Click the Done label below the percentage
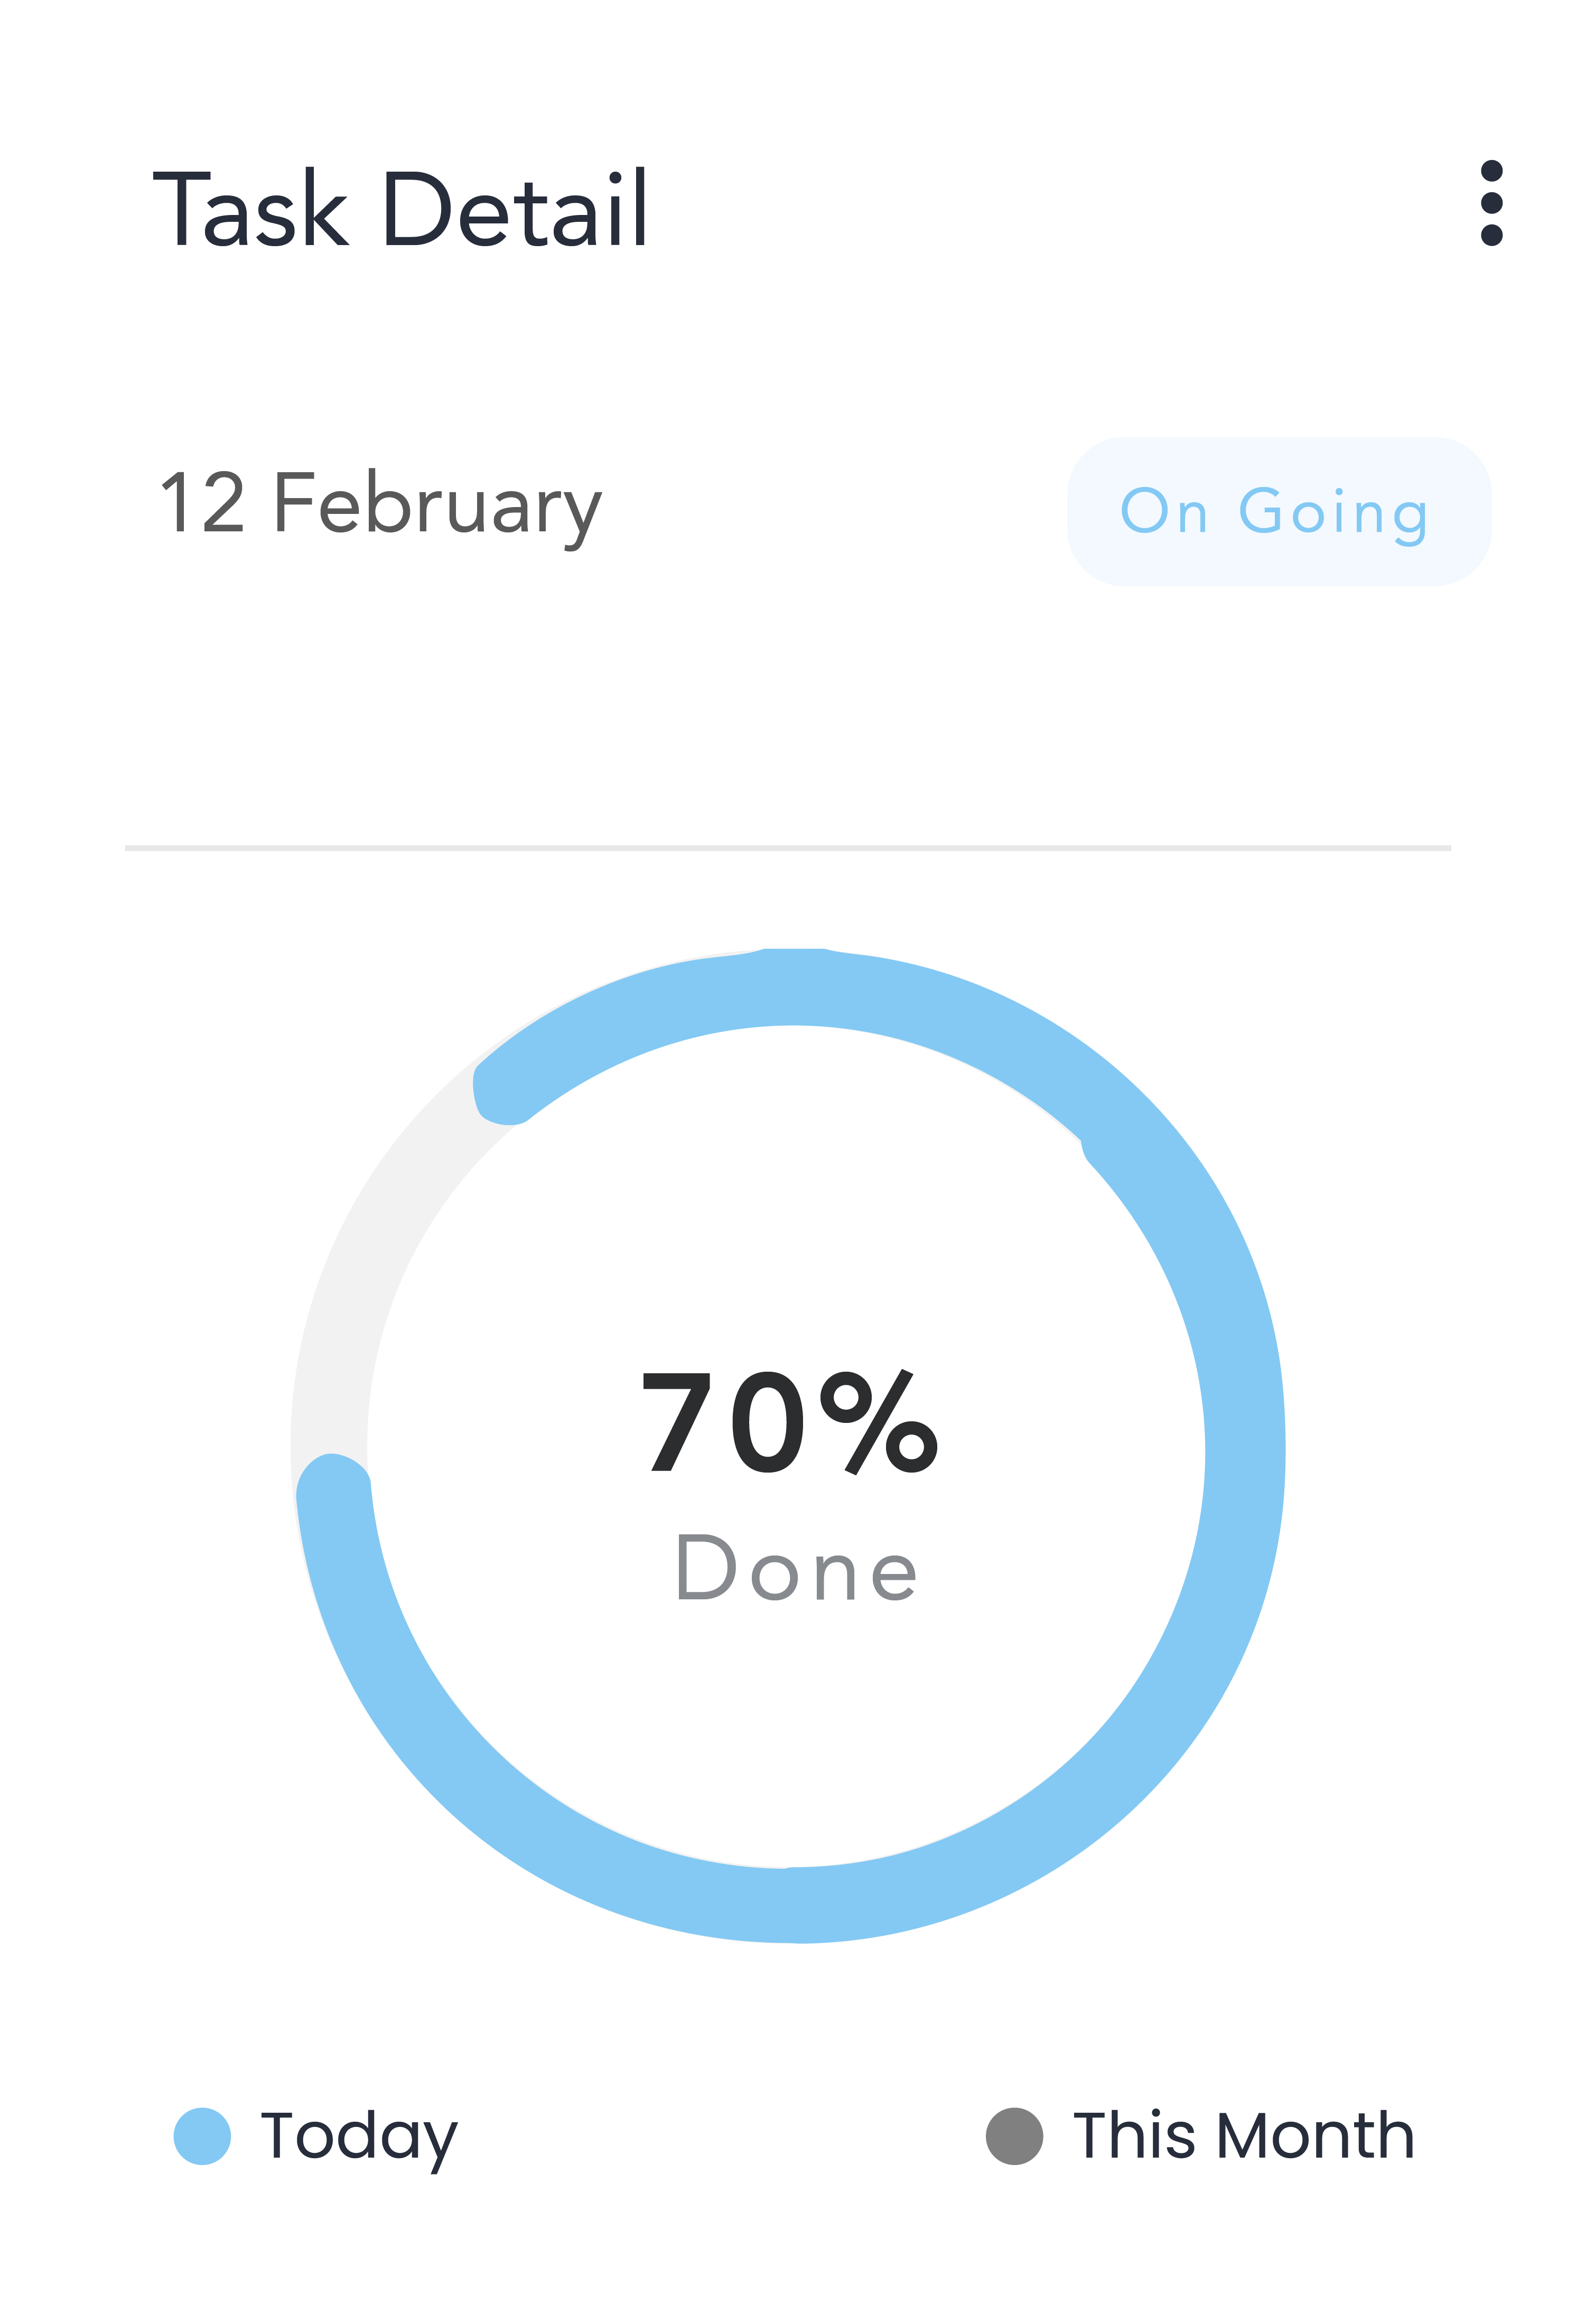 point(796,1568)
